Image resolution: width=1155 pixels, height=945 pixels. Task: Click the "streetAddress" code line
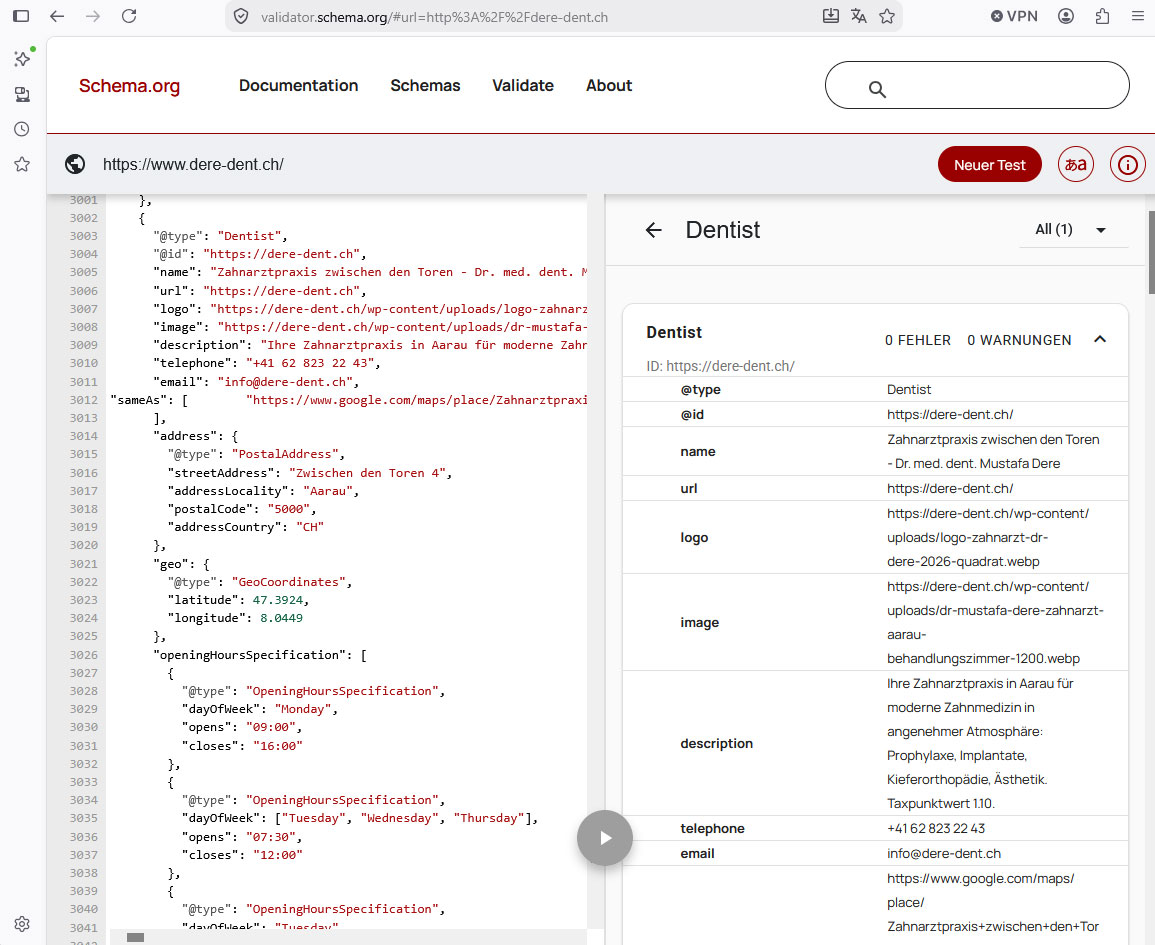(x=309, y=473)
